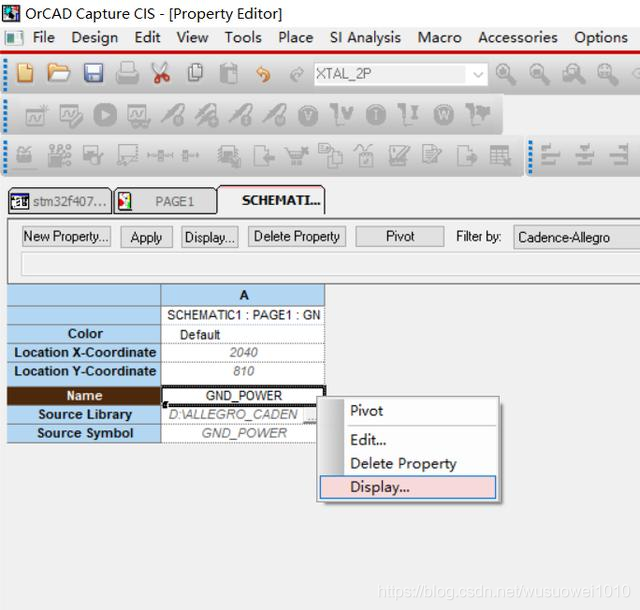Switch to the PAGE1 tab
The height and width of the screenshot is (610, 640).
[x=165, y=201]
